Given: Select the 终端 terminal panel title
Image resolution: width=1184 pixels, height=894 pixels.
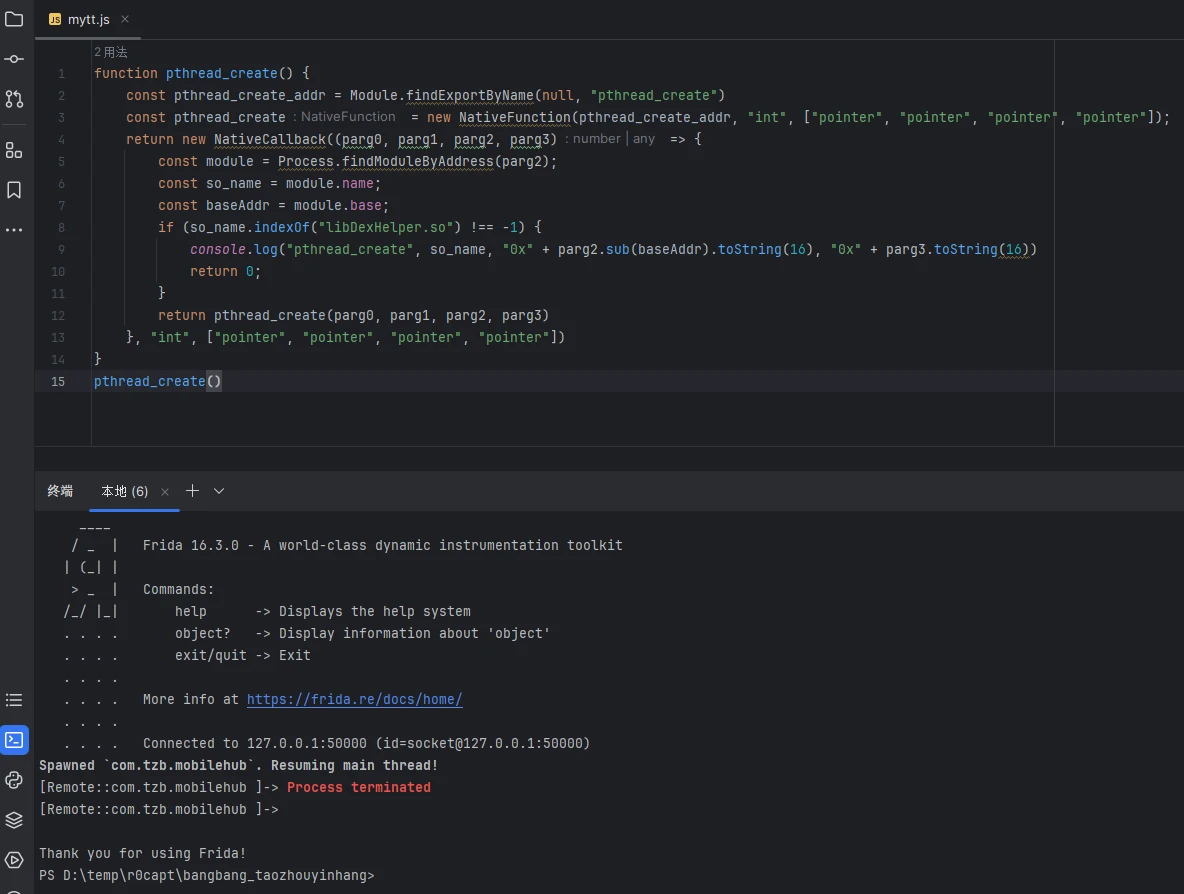Looking at the screenshot, I should [60, 491].
